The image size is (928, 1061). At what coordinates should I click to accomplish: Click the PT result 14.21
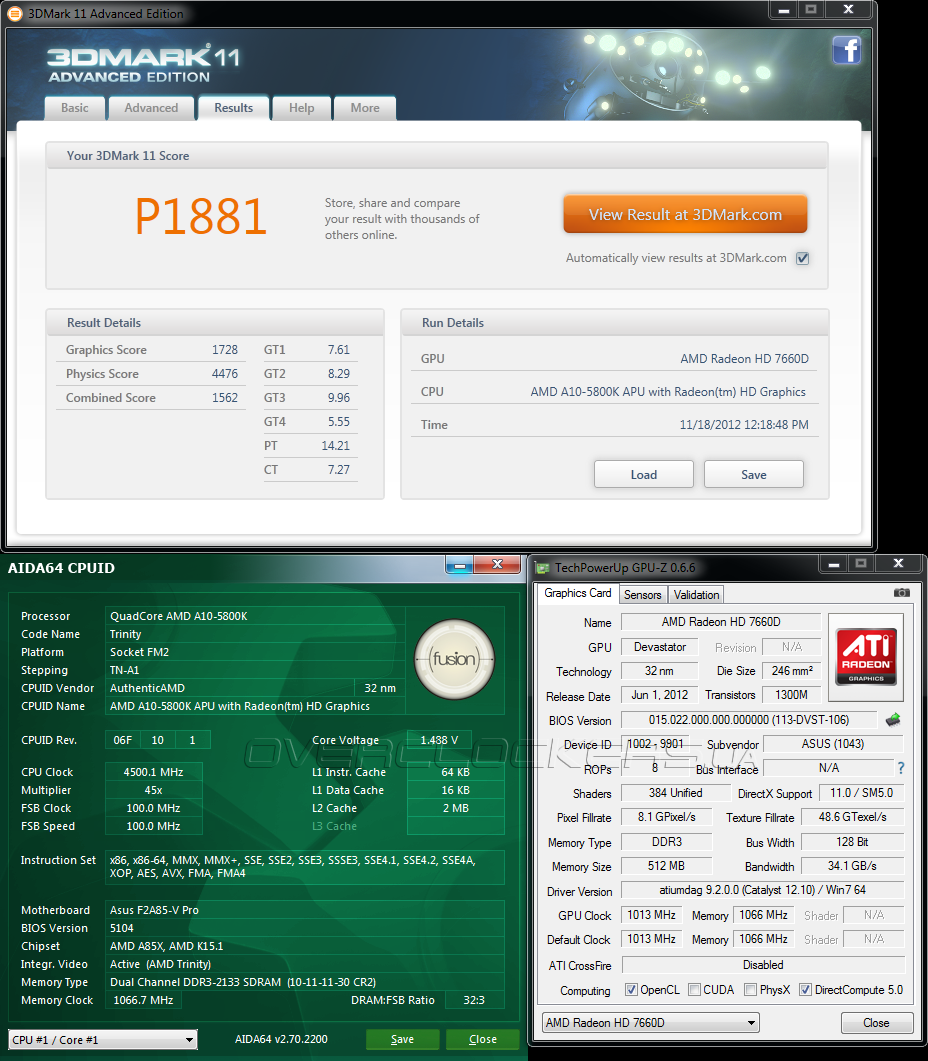point(336,446)
